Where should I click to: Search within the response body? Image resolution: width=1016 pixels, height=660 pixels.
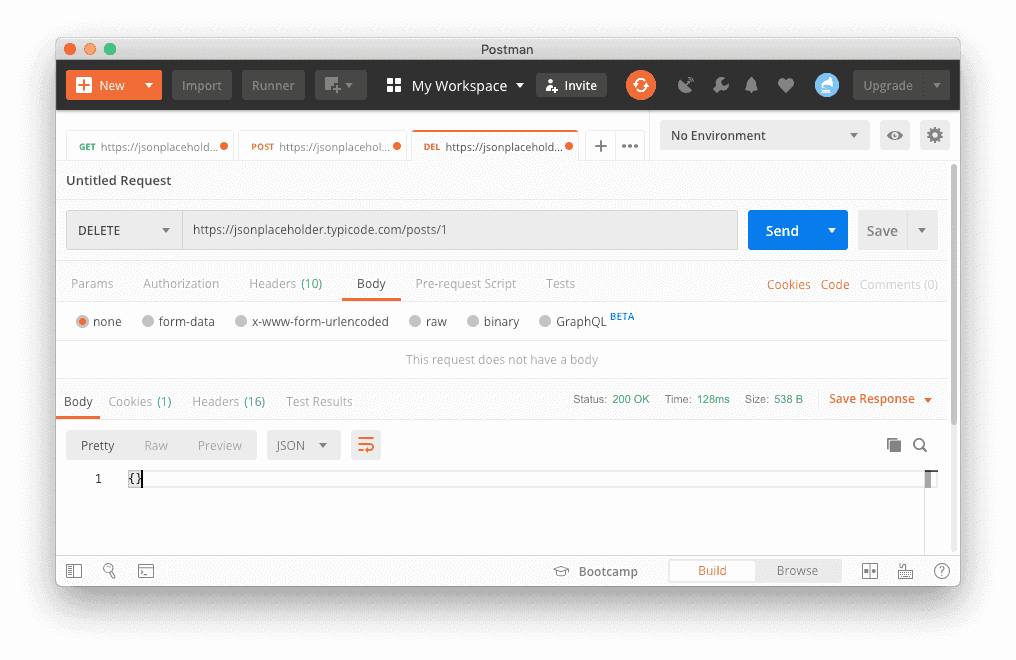point(920,445)
